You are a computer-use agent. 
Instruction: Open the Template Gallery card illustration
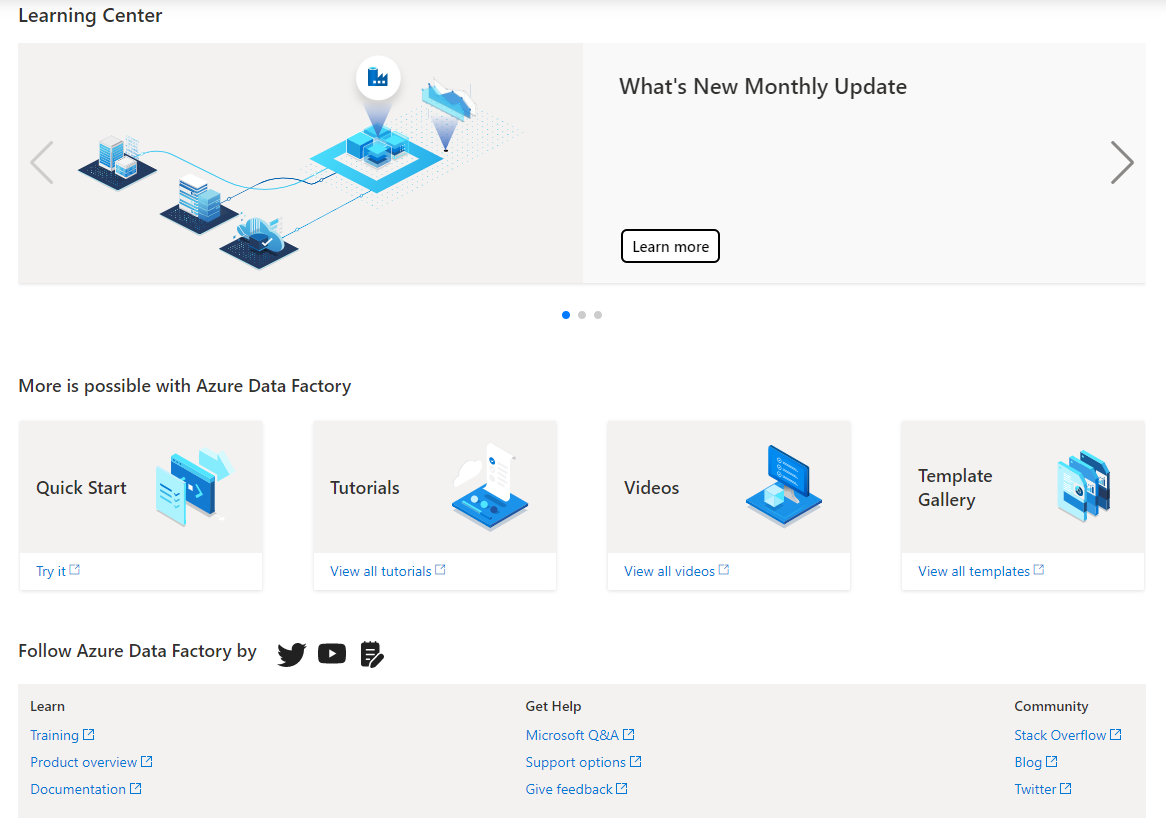pyautogui.click(x=1083, y=487)
